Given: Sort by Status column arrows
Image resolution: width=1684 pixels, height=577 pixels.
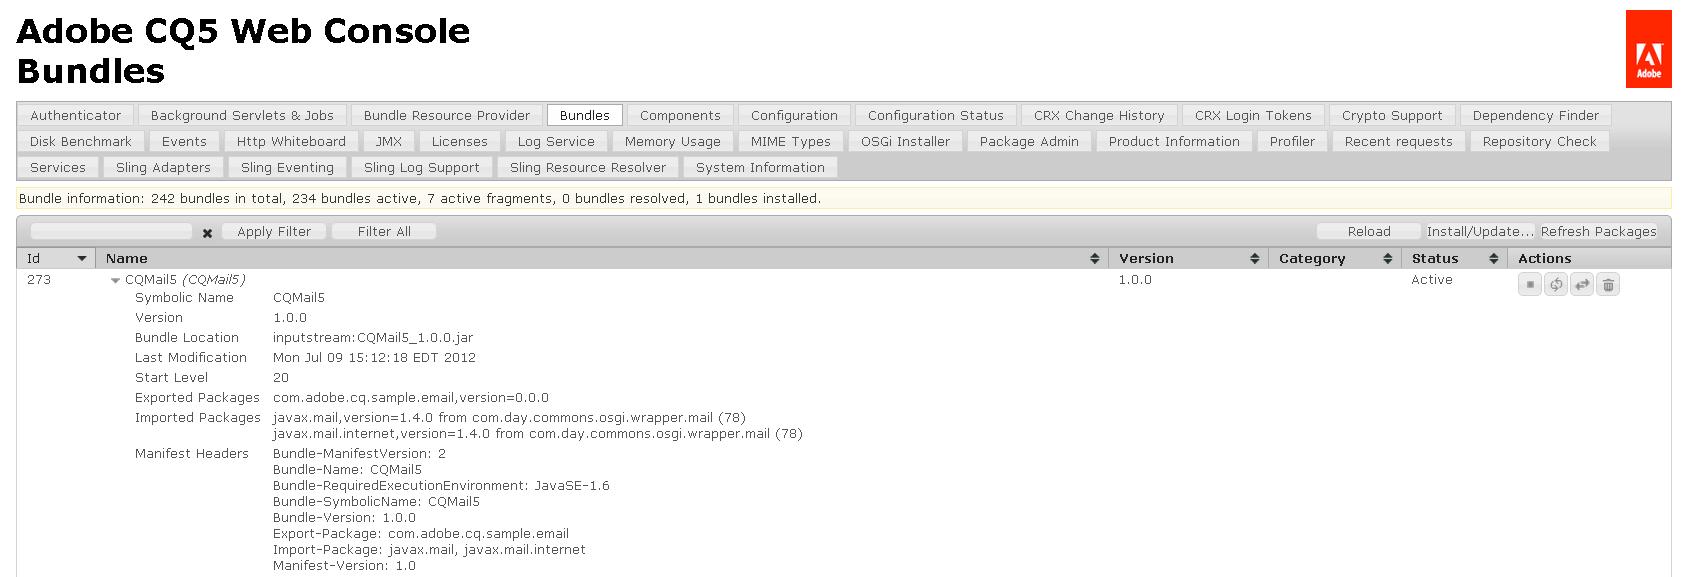Looking at the screenshot, I should 1493,258.
